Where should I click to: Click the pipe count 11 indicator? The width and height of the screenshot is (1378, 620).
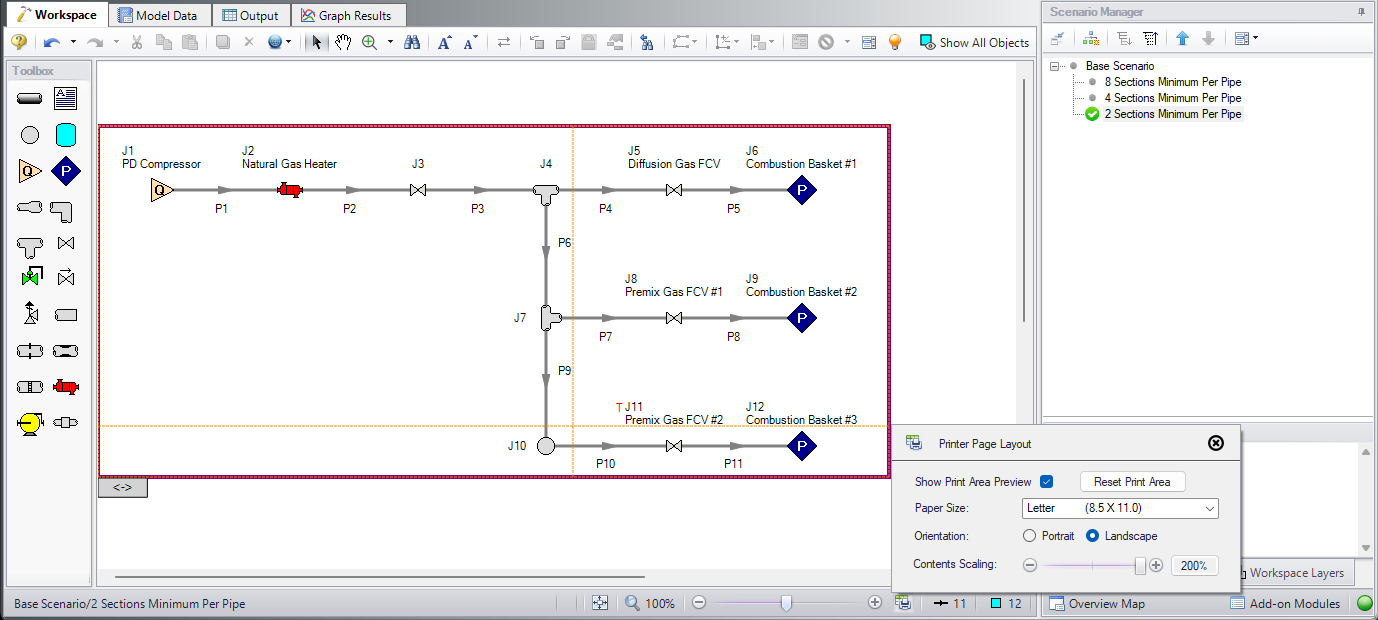[x=950, y=603]
